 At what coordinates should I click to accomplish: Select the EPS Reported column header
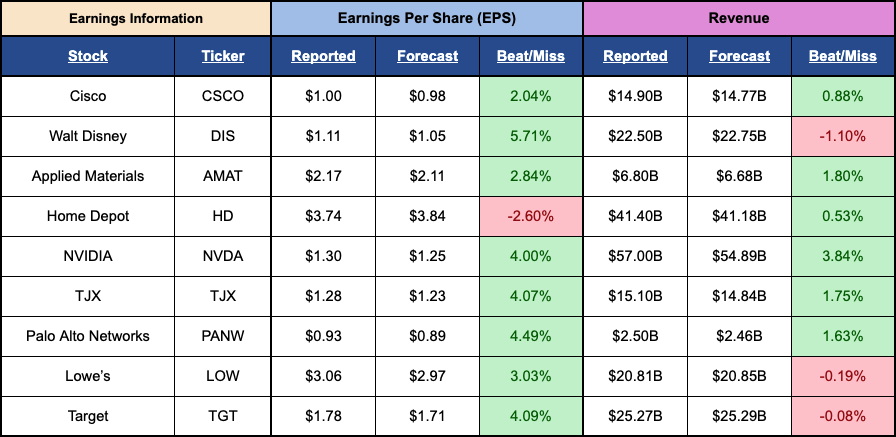(x=323, y=56)
